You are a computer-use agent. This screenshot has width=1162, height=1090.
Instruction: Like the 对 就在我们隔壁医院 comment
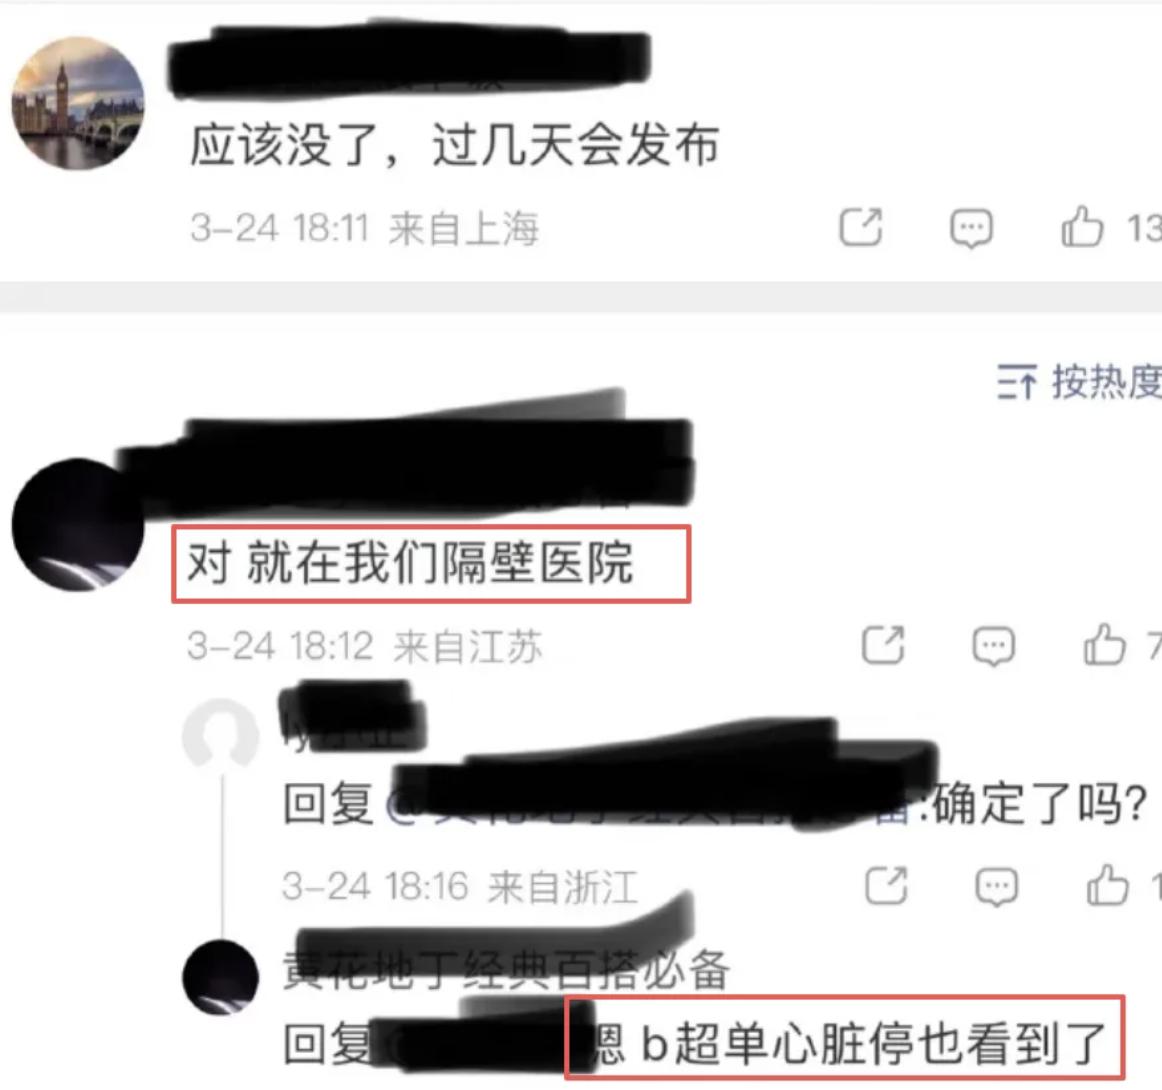click(x=1104, y=644)
